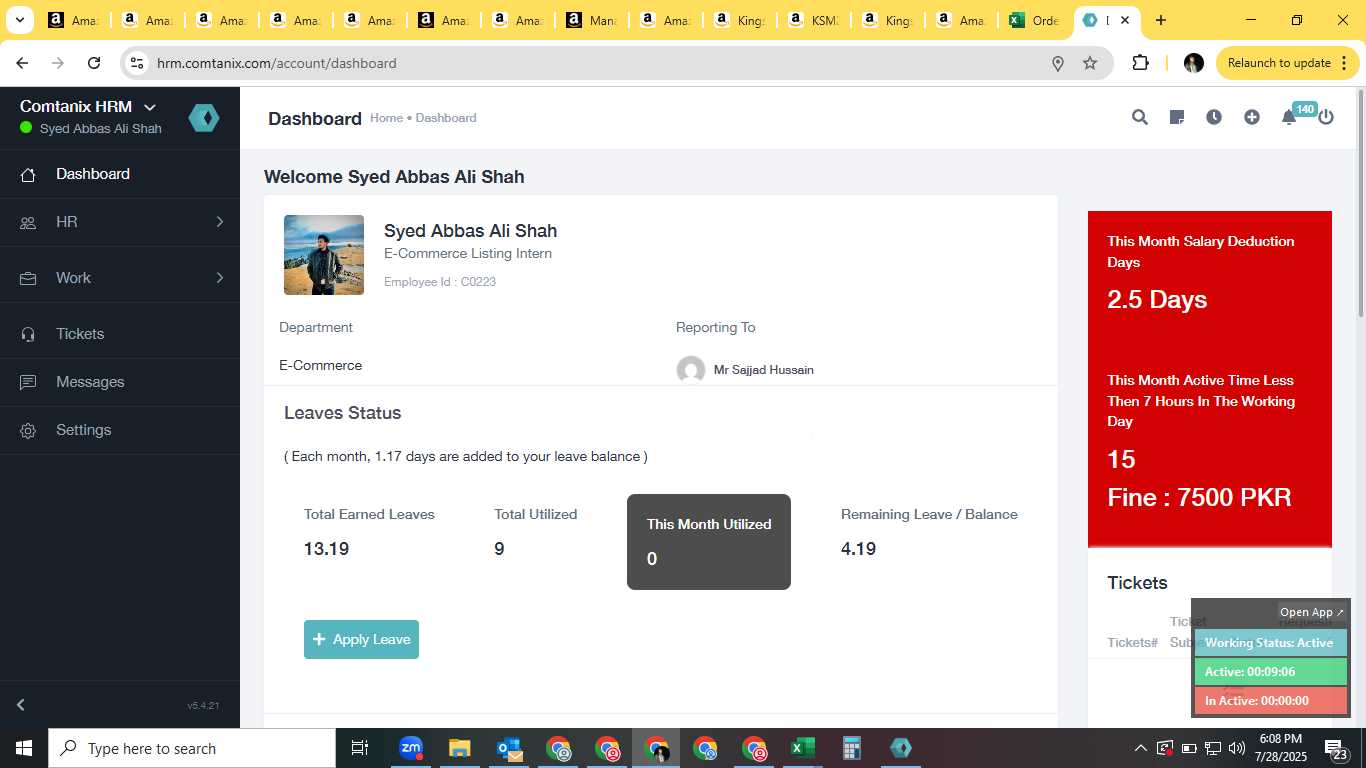Close the current Comtanix browser tab
The height and width of the screenshot is (768, 1366).
(1125, 20)
